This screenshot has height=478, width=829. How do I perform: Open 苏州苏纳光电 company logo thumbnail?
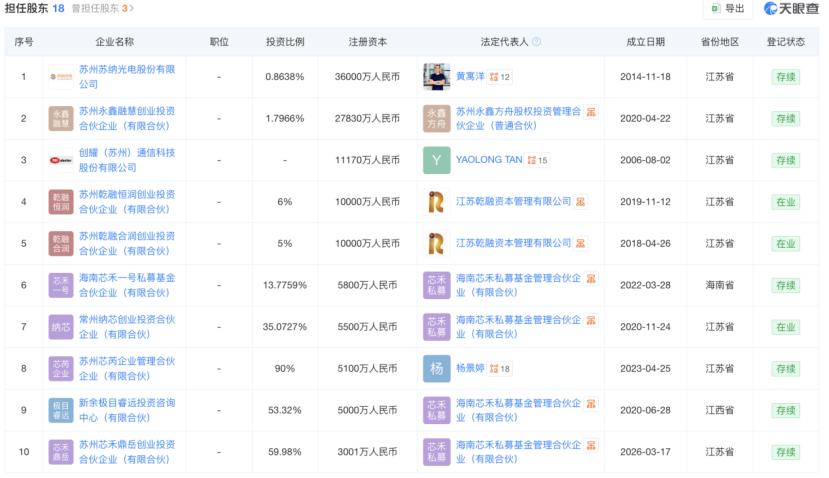coord(61,77)
